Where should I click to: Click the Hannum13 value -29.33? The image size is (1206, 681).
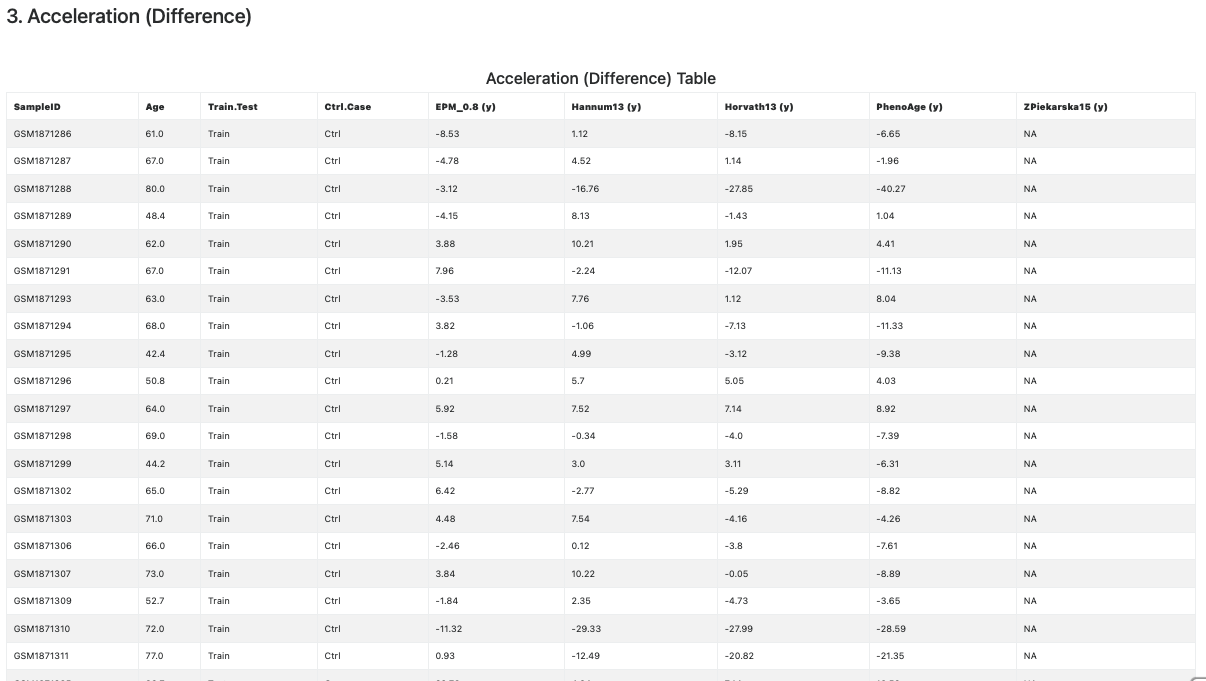(585, 629)
